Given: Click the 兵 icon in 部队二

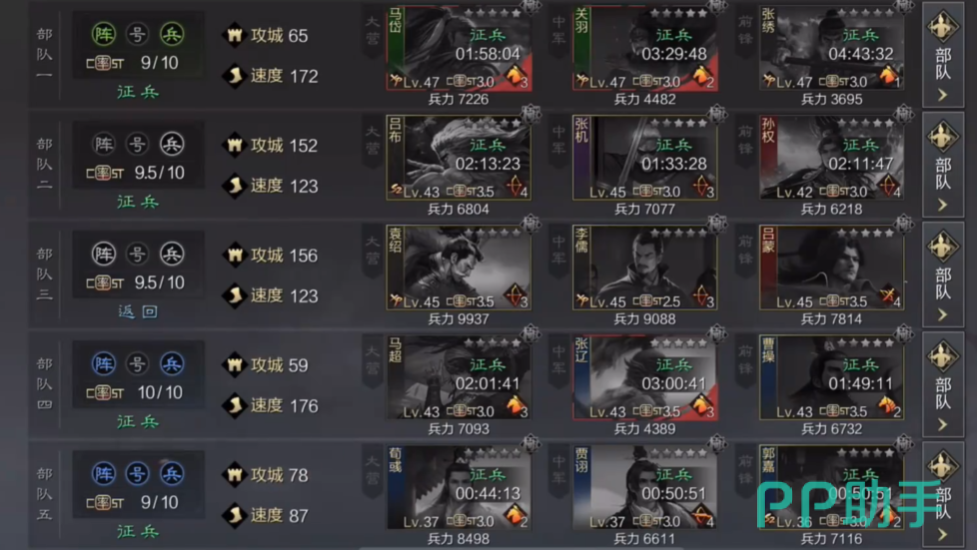Looking at the screenshot, I should coord(171,145).
